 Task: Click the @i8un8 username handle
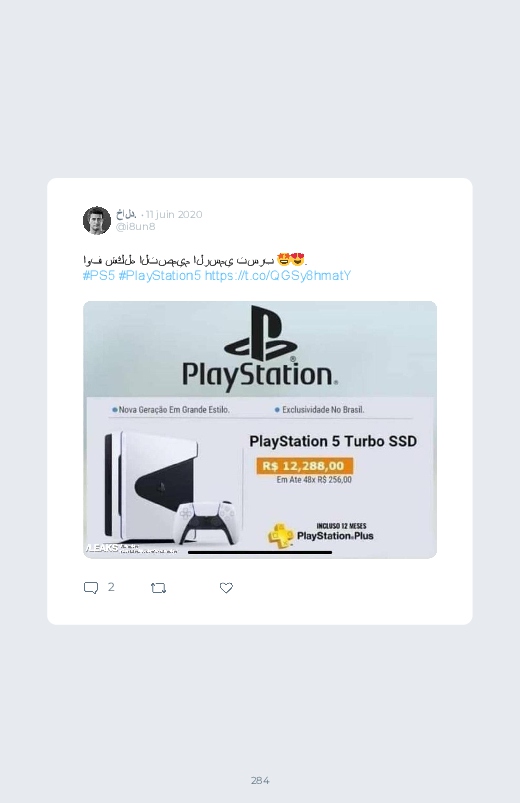135,226
